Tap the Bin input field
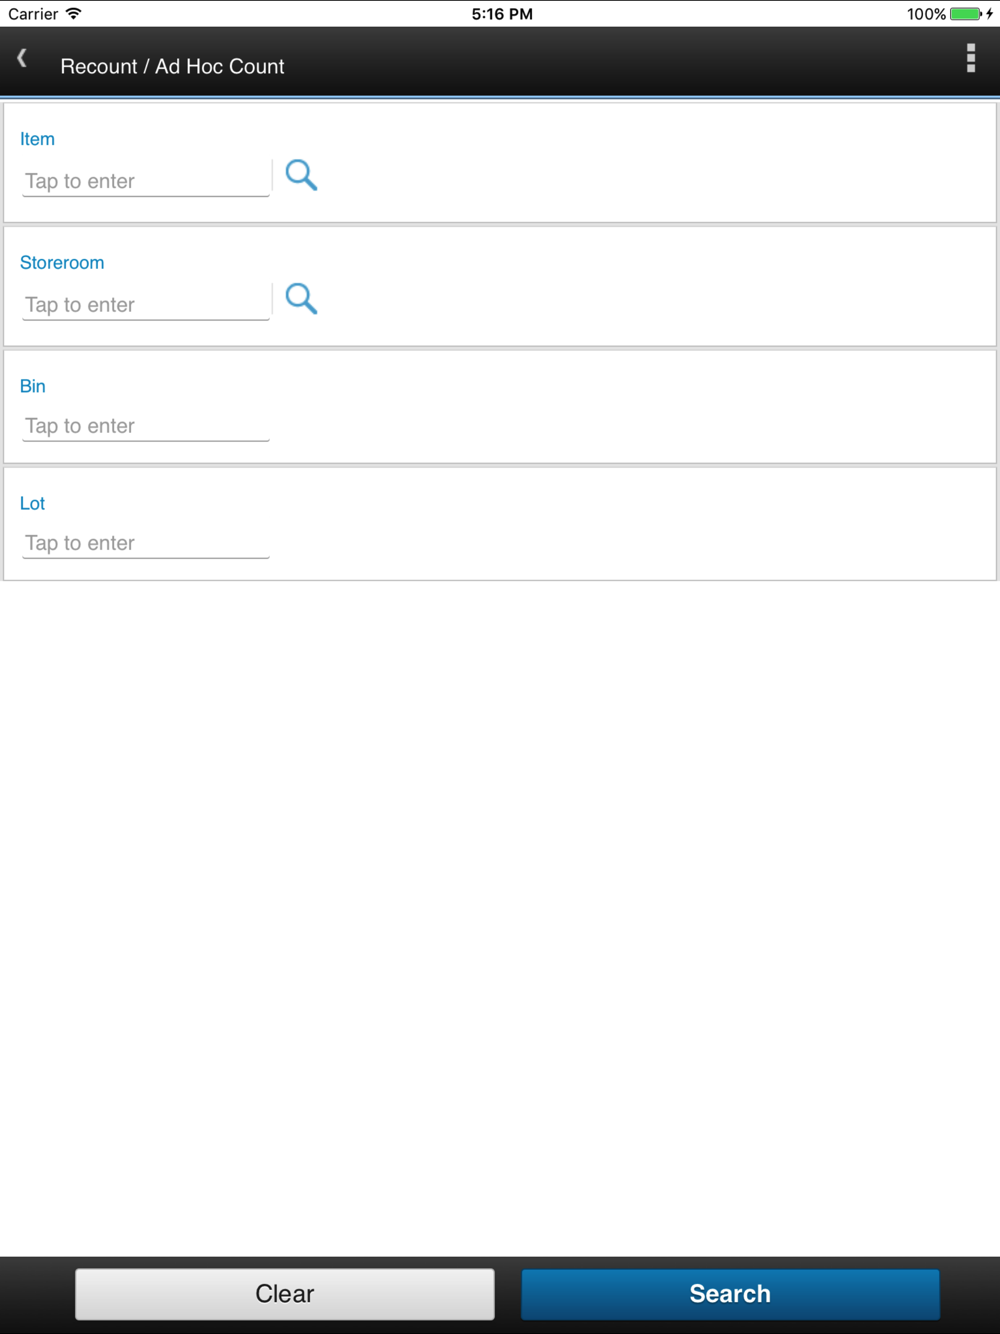Image resolution: width=1000 pixels, height=1334 pixels. coord(146,426)
